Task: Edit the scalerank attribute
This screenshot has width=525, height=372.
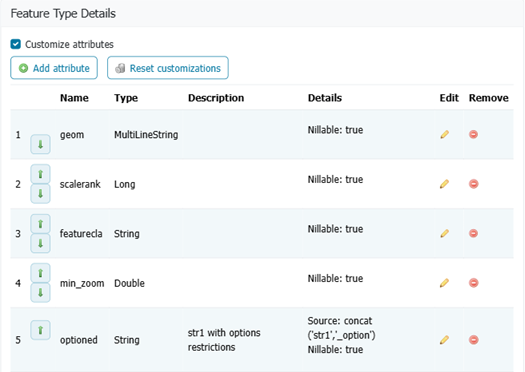Action: click(444, 184)
